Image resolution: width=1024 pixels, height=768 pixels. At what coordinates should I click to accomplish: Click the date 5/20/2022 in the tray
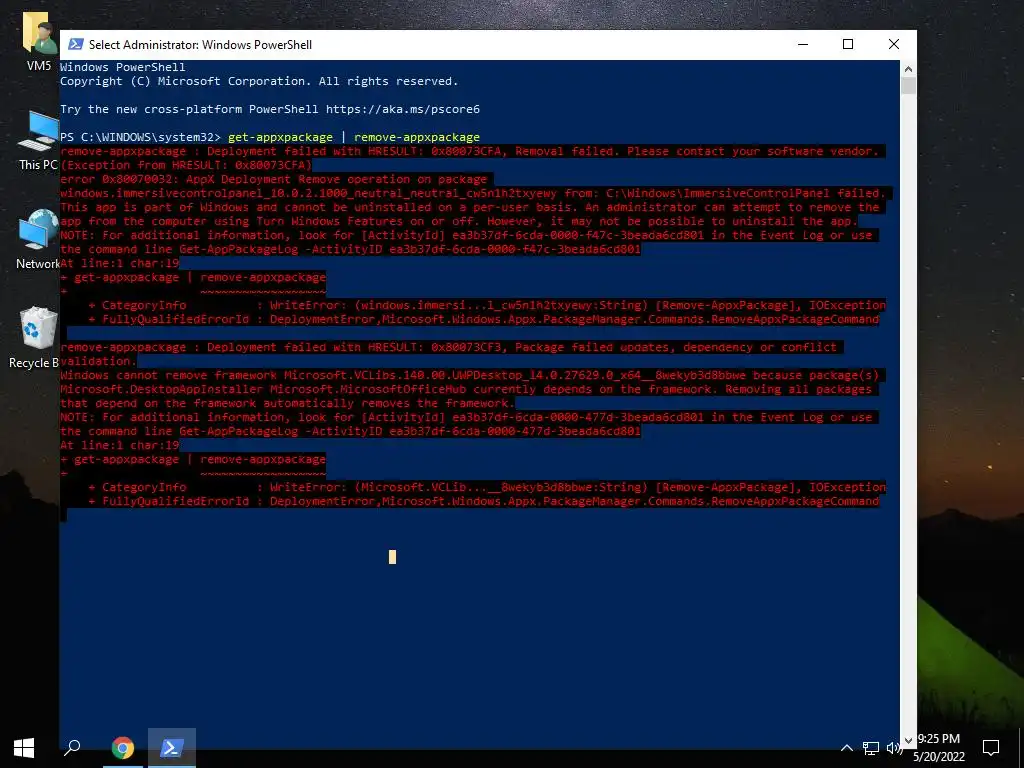coord(938,757)
